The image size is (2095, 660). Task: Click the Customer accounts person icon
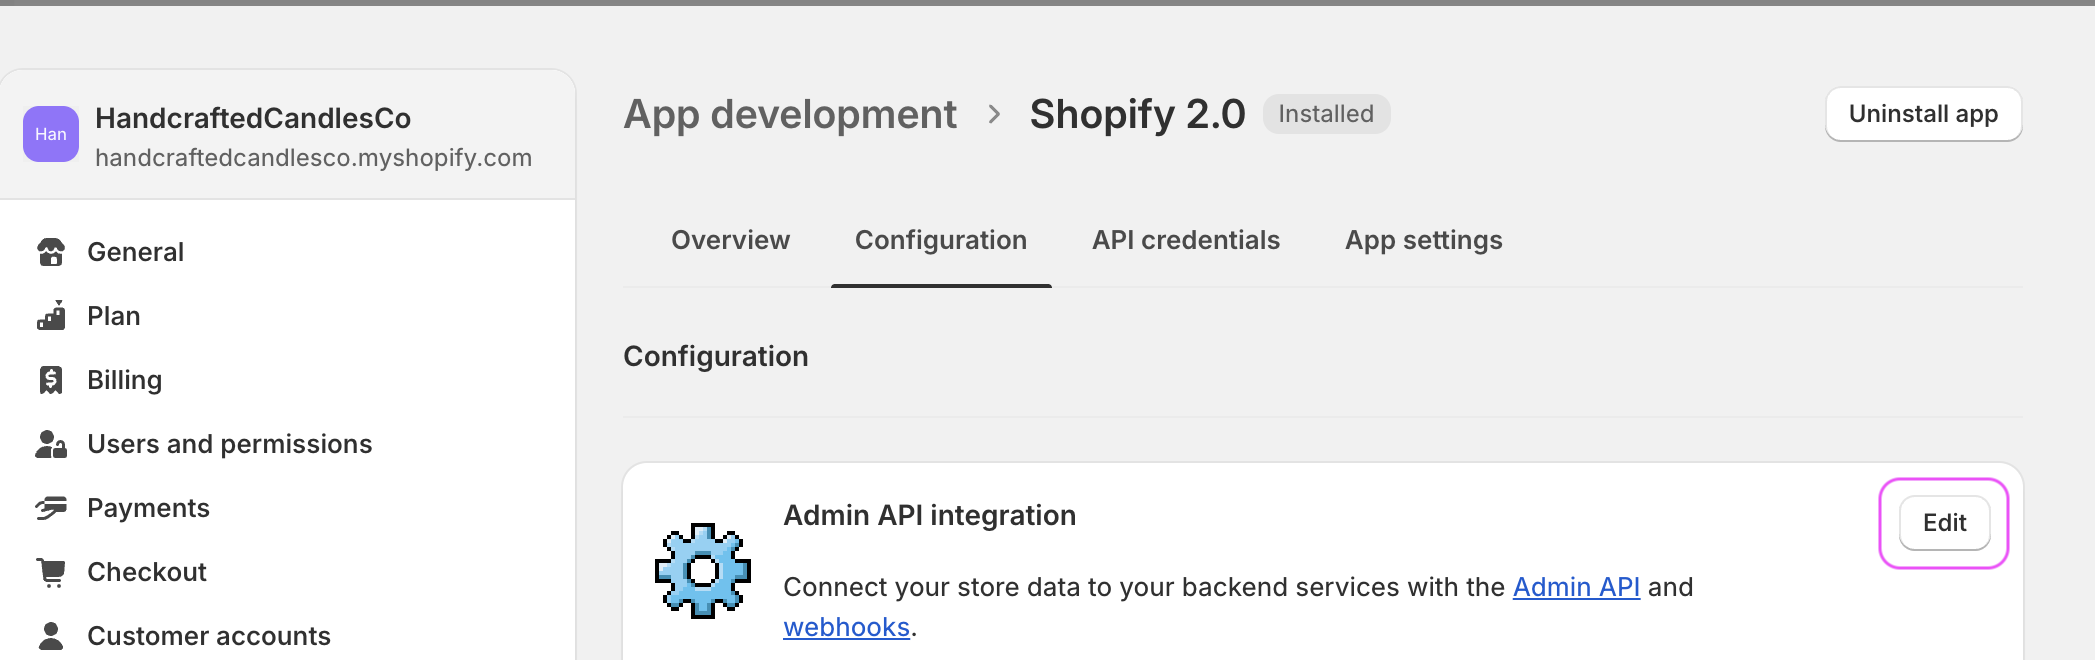tap(51, 636)
